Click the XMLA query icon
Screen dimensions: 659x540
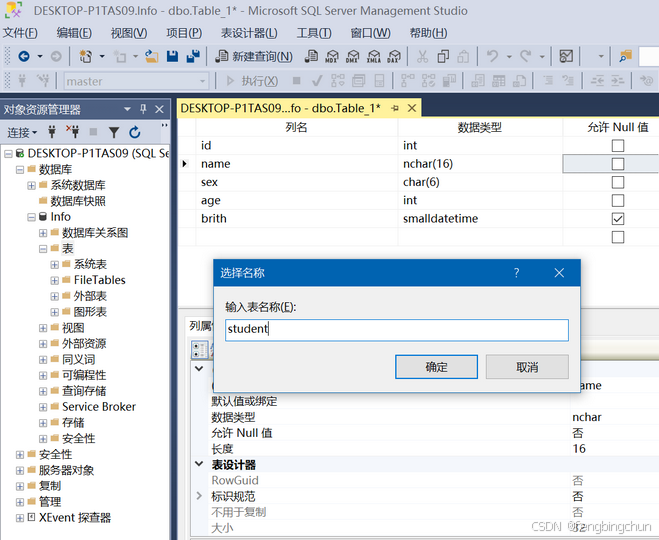click(373, 56)
